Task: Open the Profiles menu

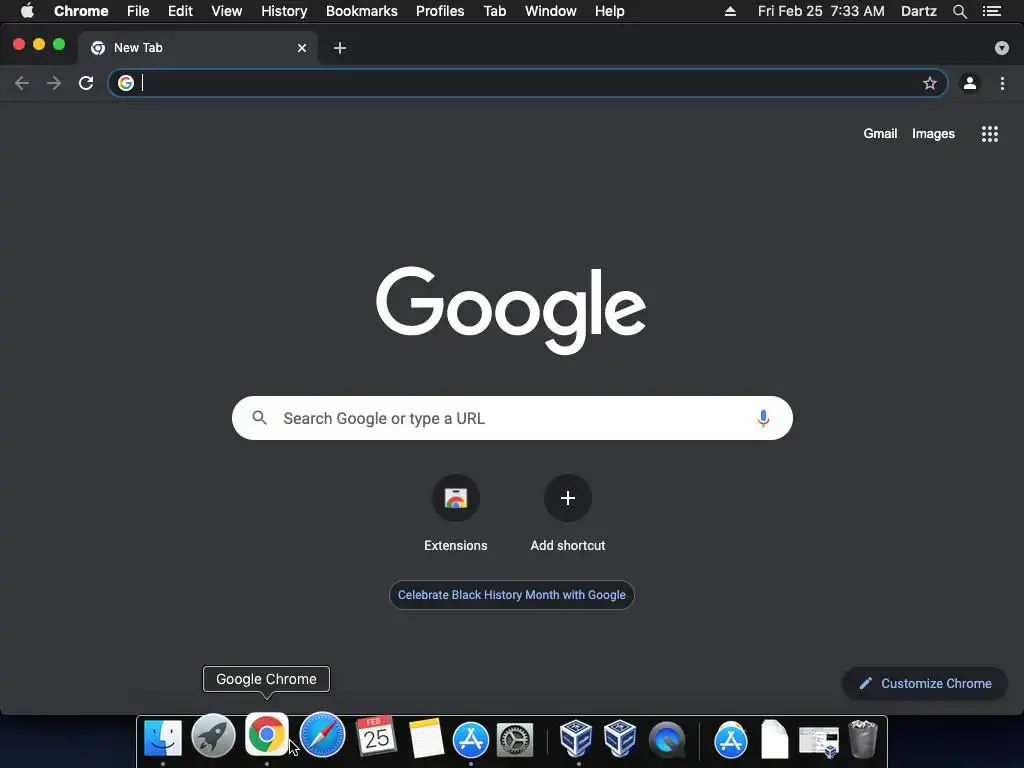Action: coord(440,11)
